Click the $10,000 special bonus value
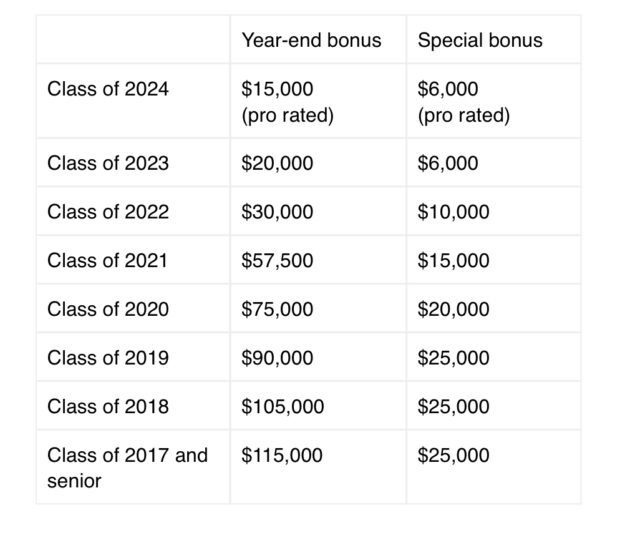Viewport: 620px width, 538px height. pos(454,211)
